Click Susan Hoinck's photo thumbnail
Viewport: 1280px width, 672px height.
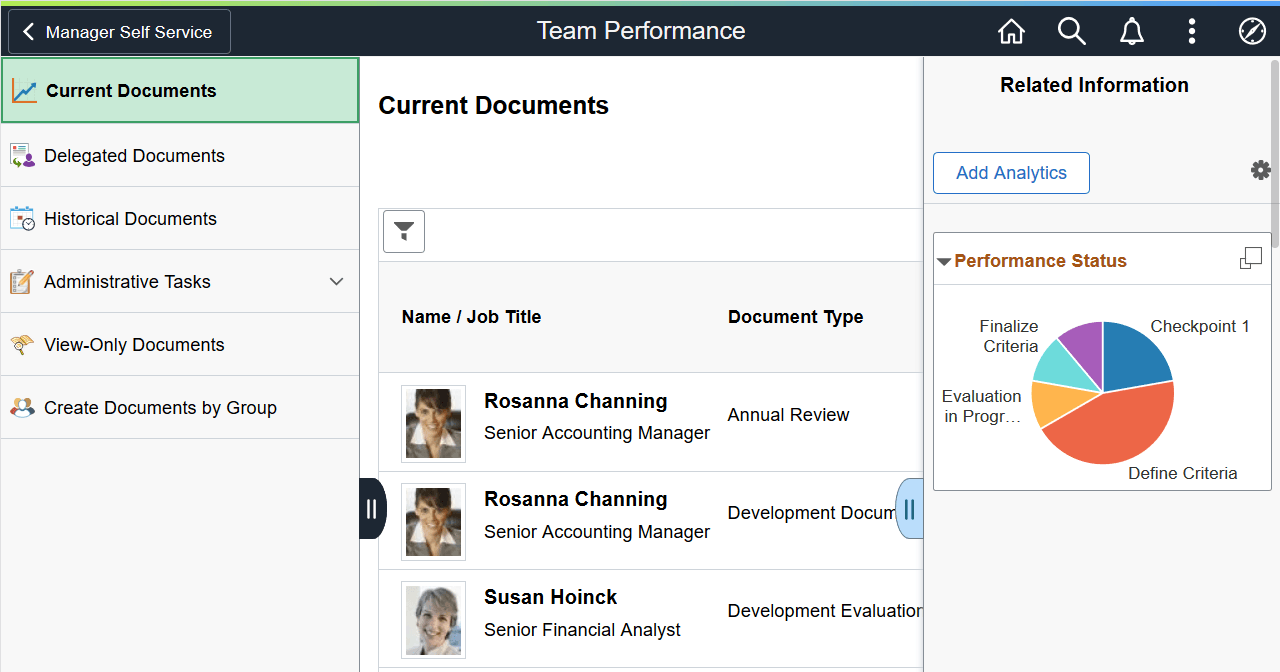(x=433, y=619)
